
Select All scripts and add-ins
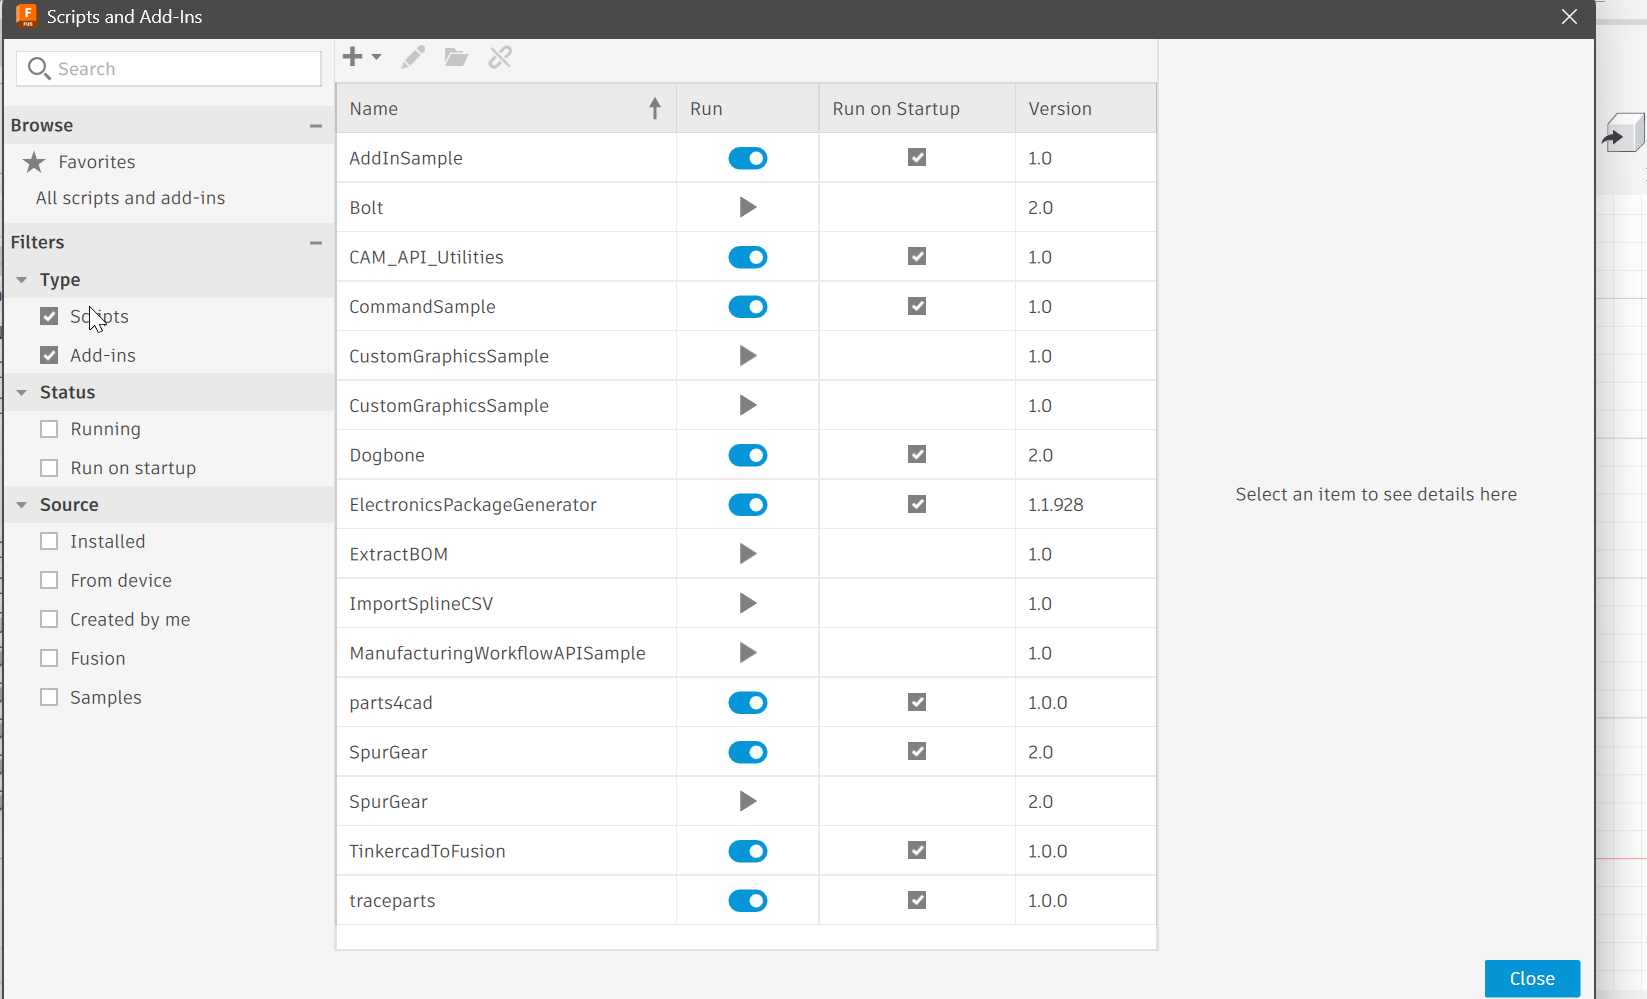tap(130, 198)
